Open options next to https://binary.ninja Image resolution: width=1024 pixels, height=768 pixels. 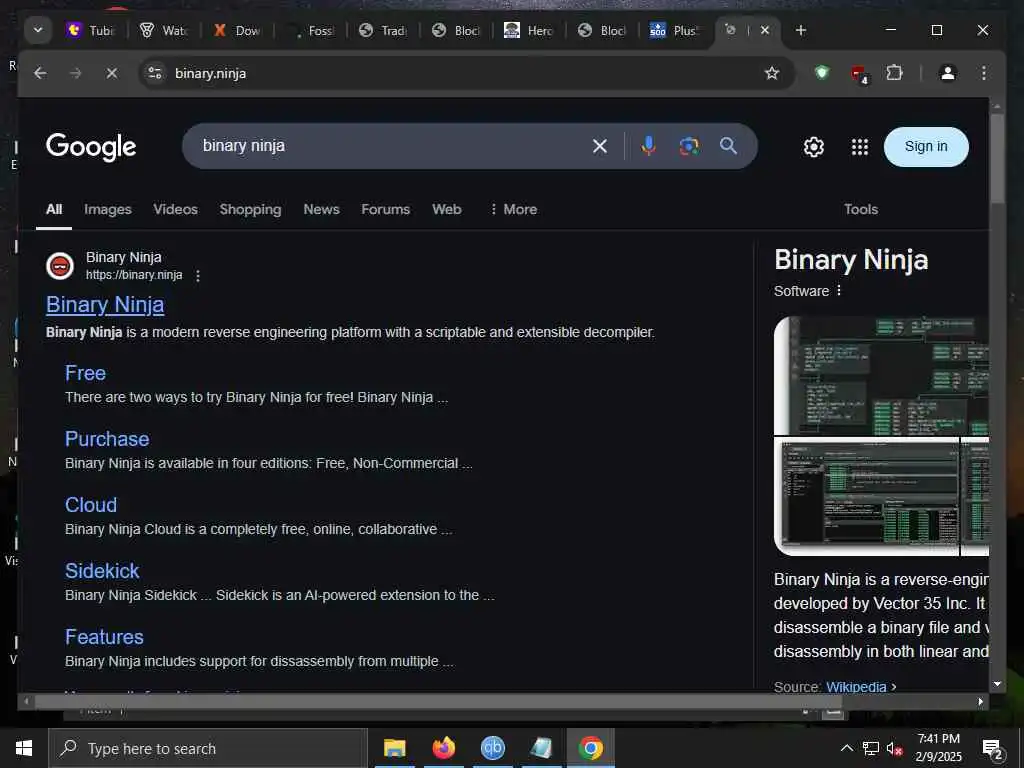[x=198, y=276]
